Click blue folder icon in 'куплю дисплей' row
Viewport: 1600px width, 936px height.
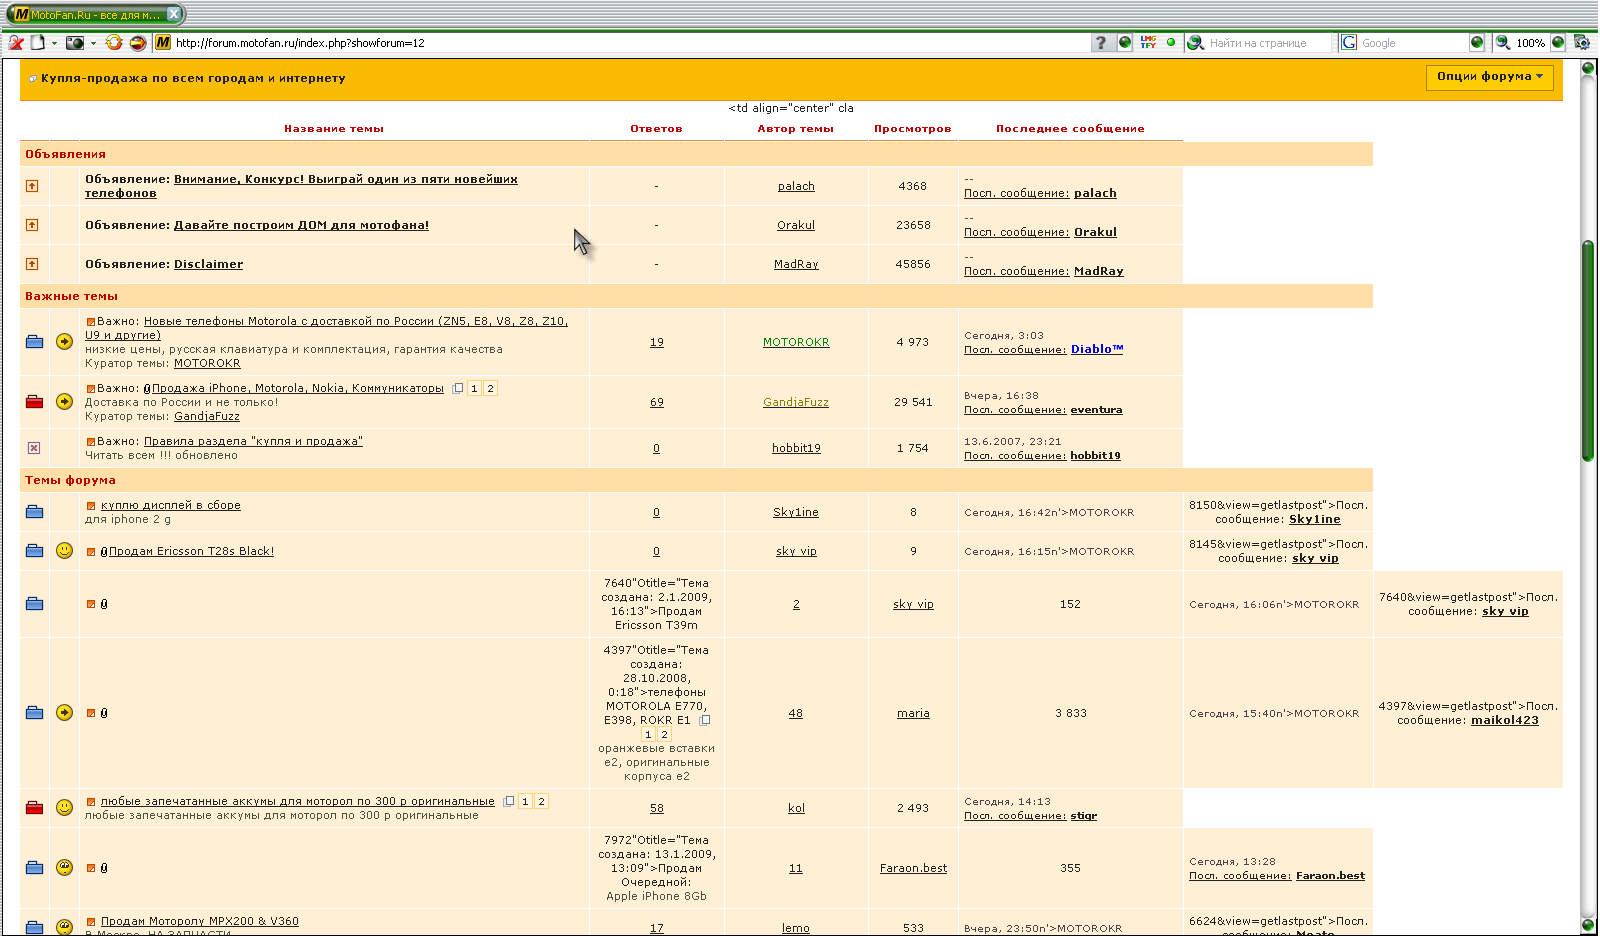tap(34, 511)
